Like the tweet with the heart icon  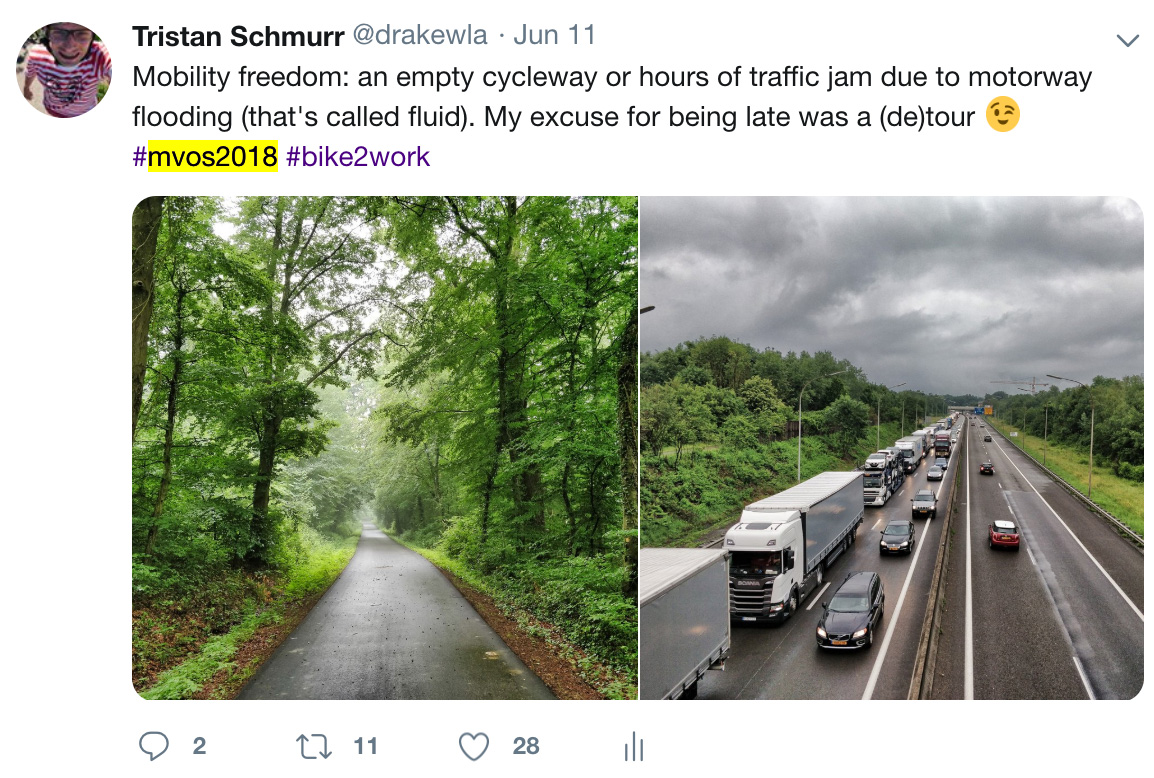[x=473, y=746]
